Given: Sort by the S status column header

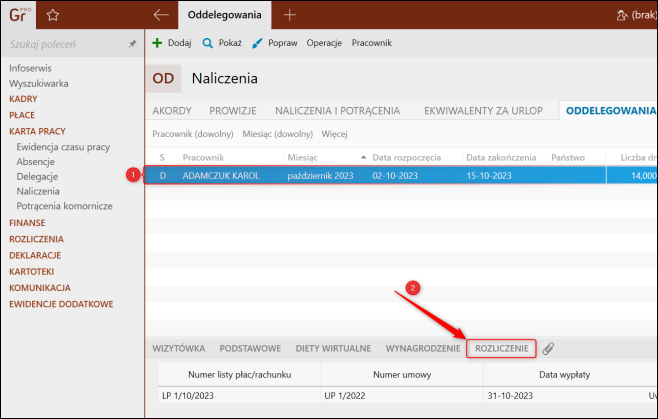Looking at the screenshot, I should pyautogui.click(x=162, y=157).
